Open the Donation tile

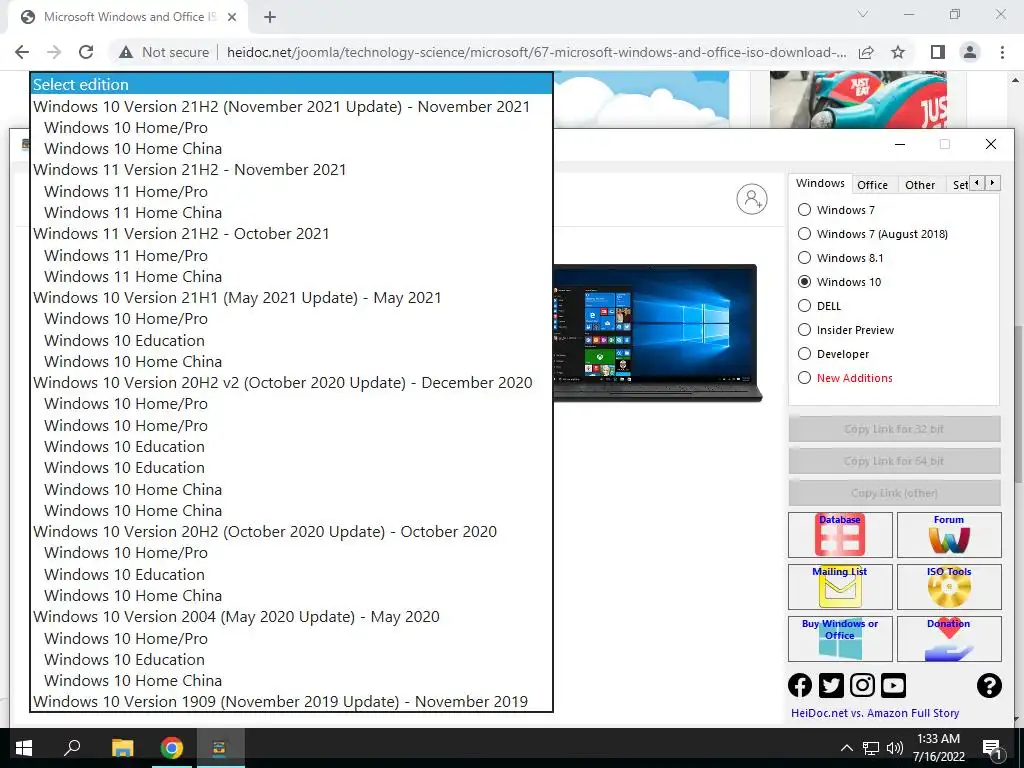click(949, 639)
